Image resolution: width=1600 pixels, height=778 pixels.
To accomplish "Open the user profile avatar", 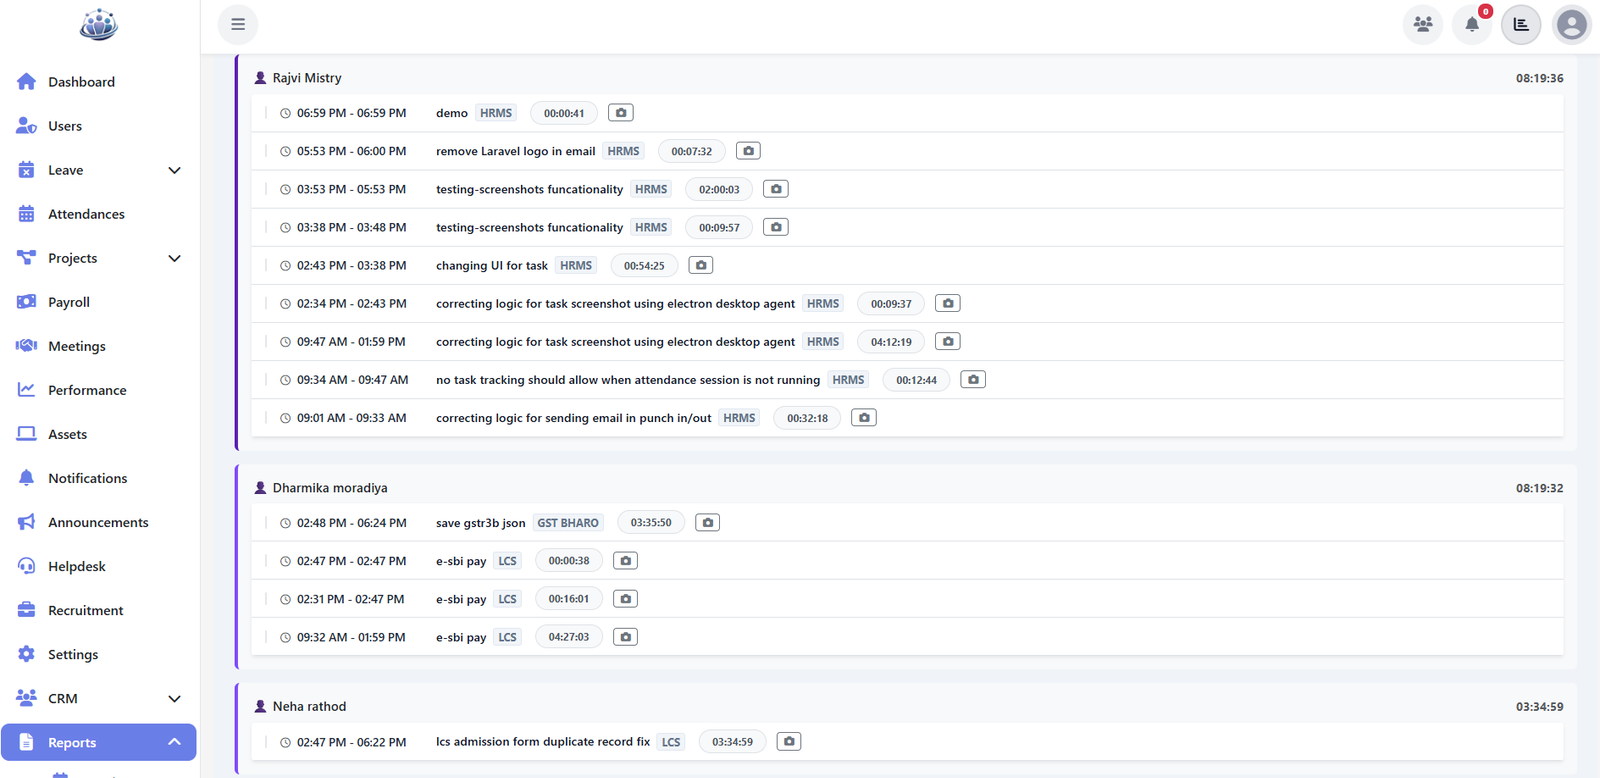I will coord(1572,24).
